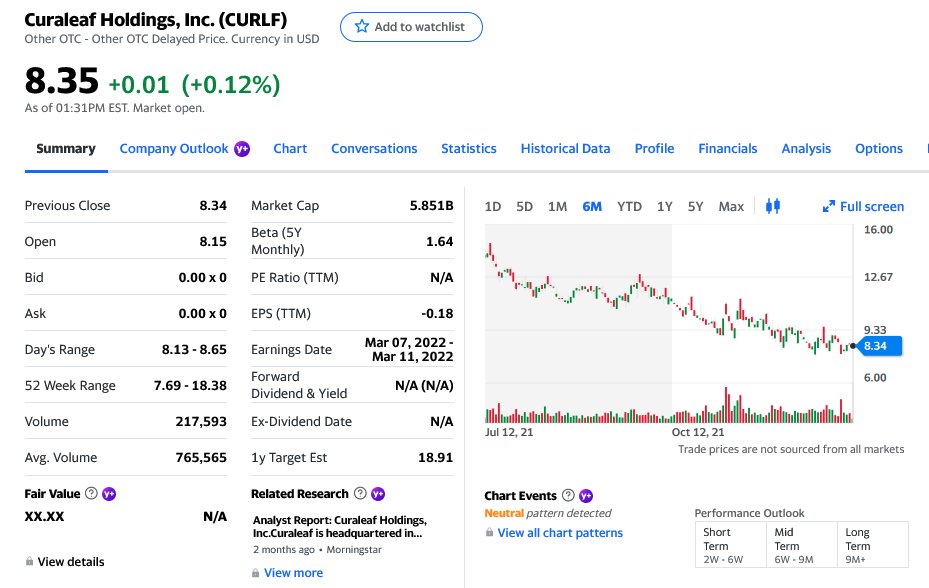
Task: Click View more under Related Research
Action: (293, 573)
